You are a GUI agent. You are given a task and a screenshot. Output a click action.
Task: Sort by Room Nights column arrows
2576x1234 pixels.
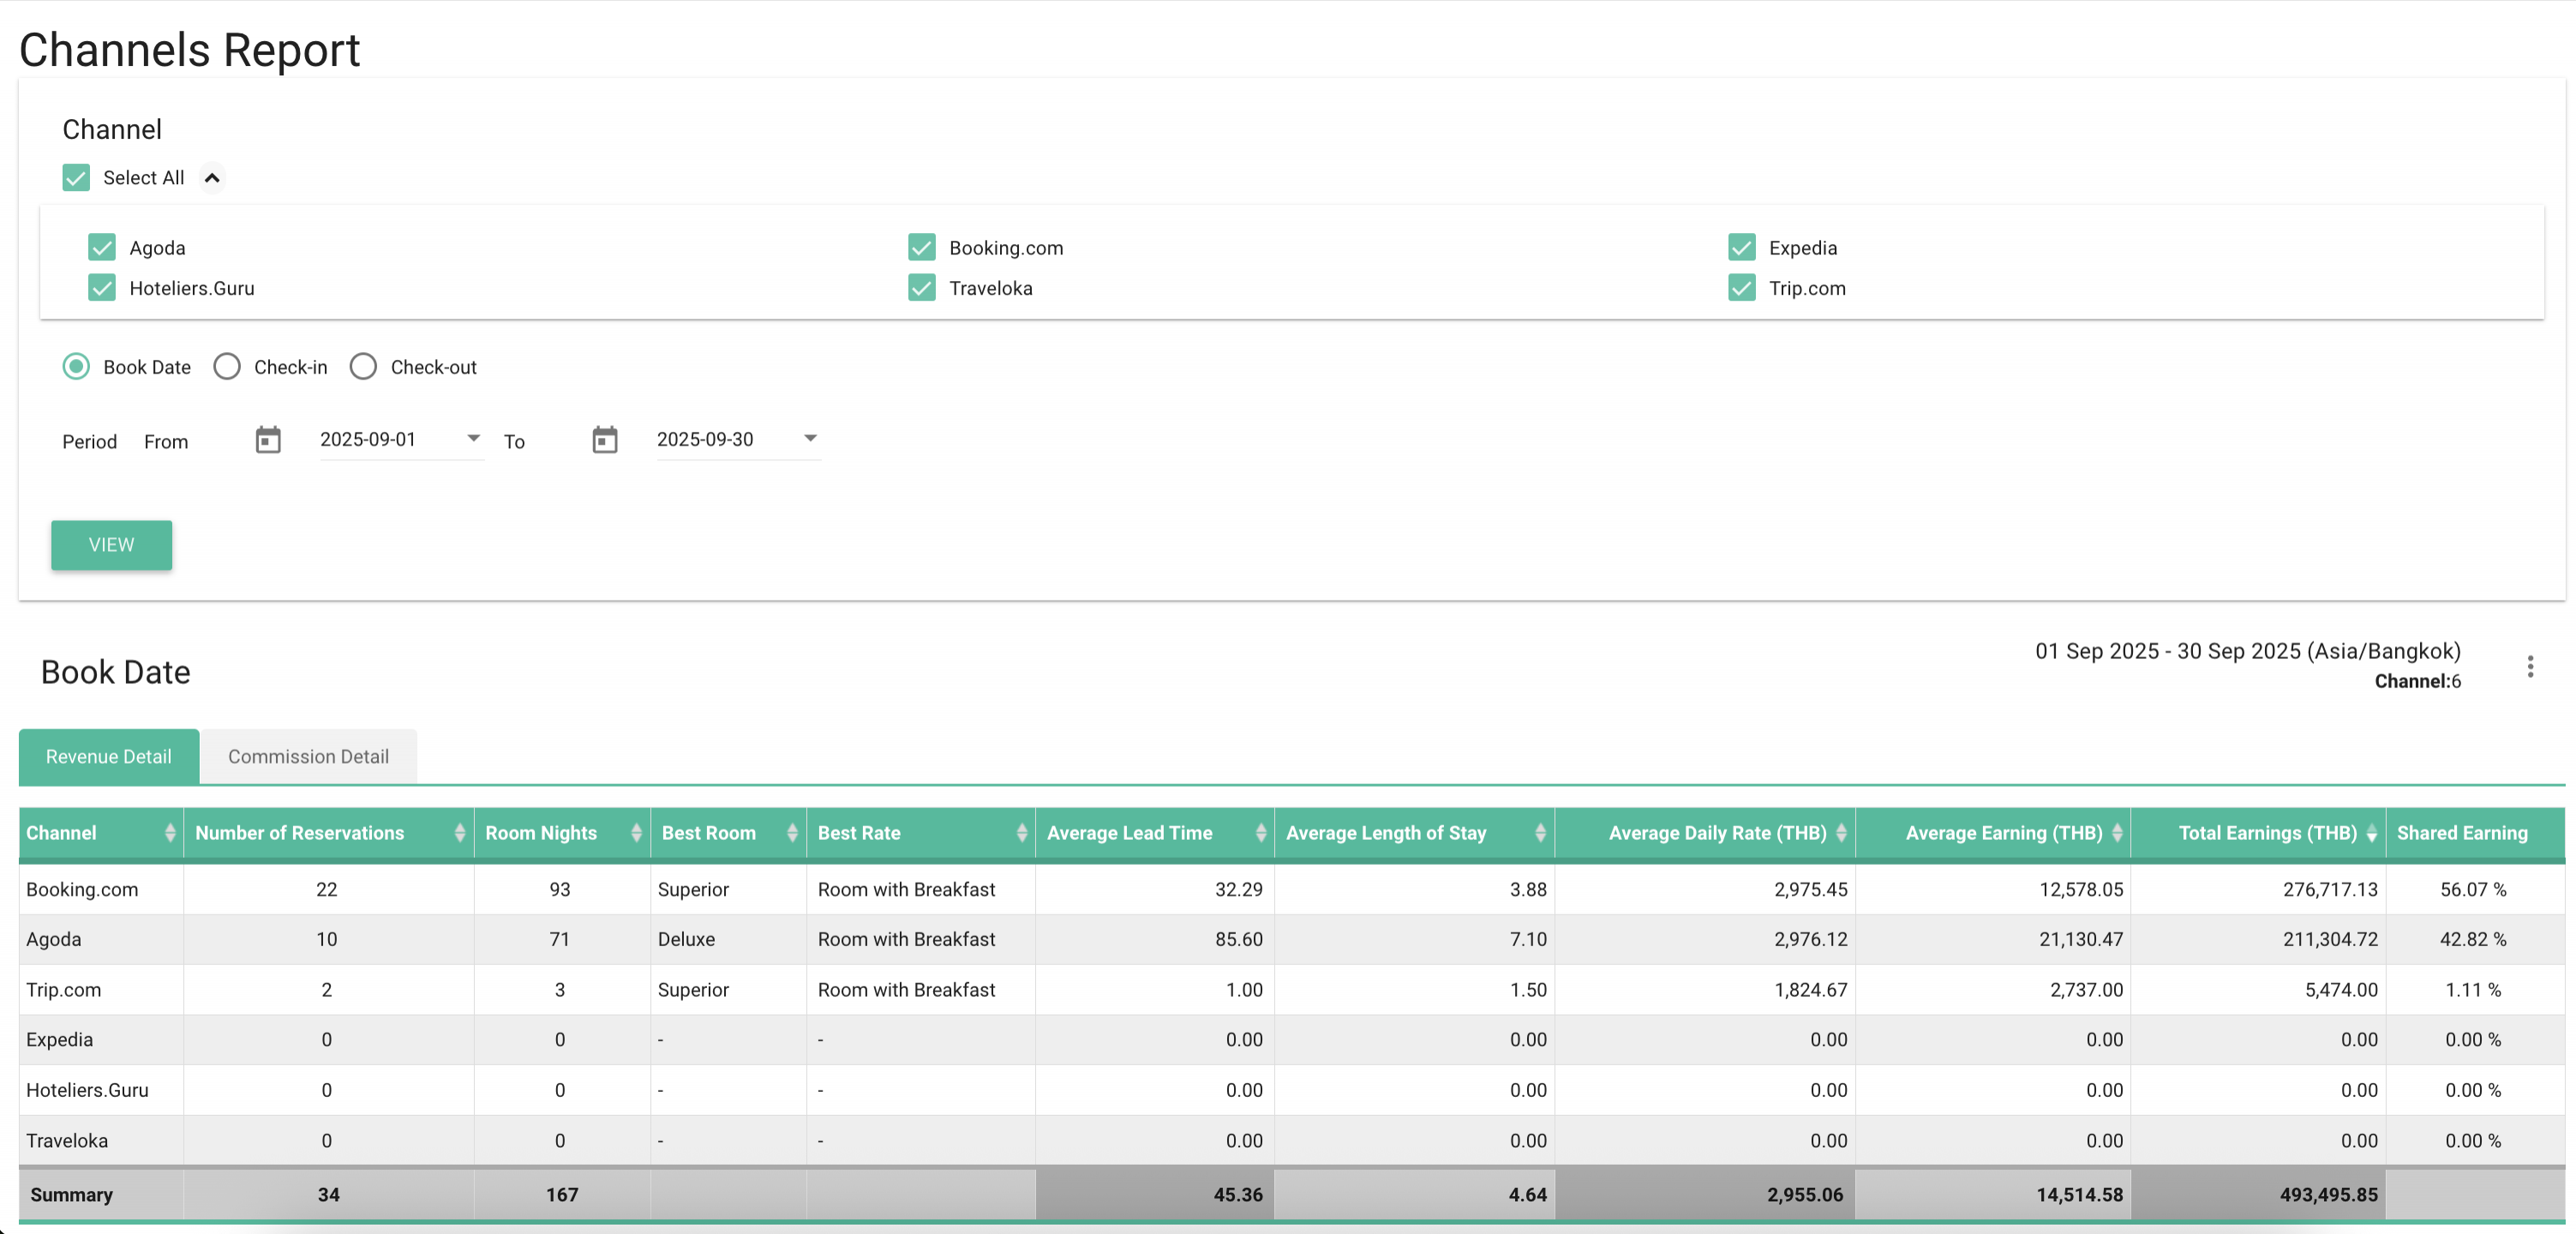(x=636, y=833)
